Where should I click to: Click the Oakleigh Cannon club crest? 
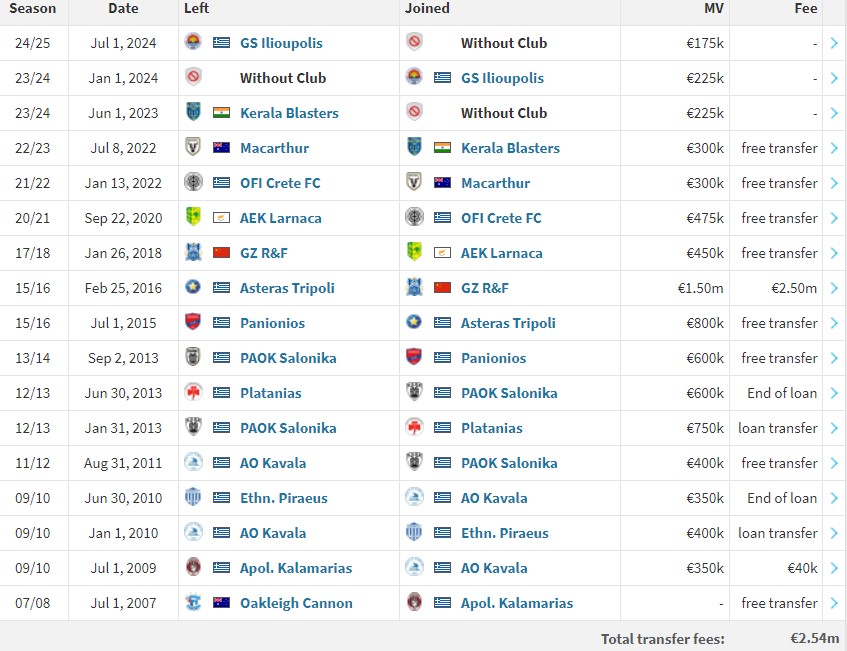[193, 602]
